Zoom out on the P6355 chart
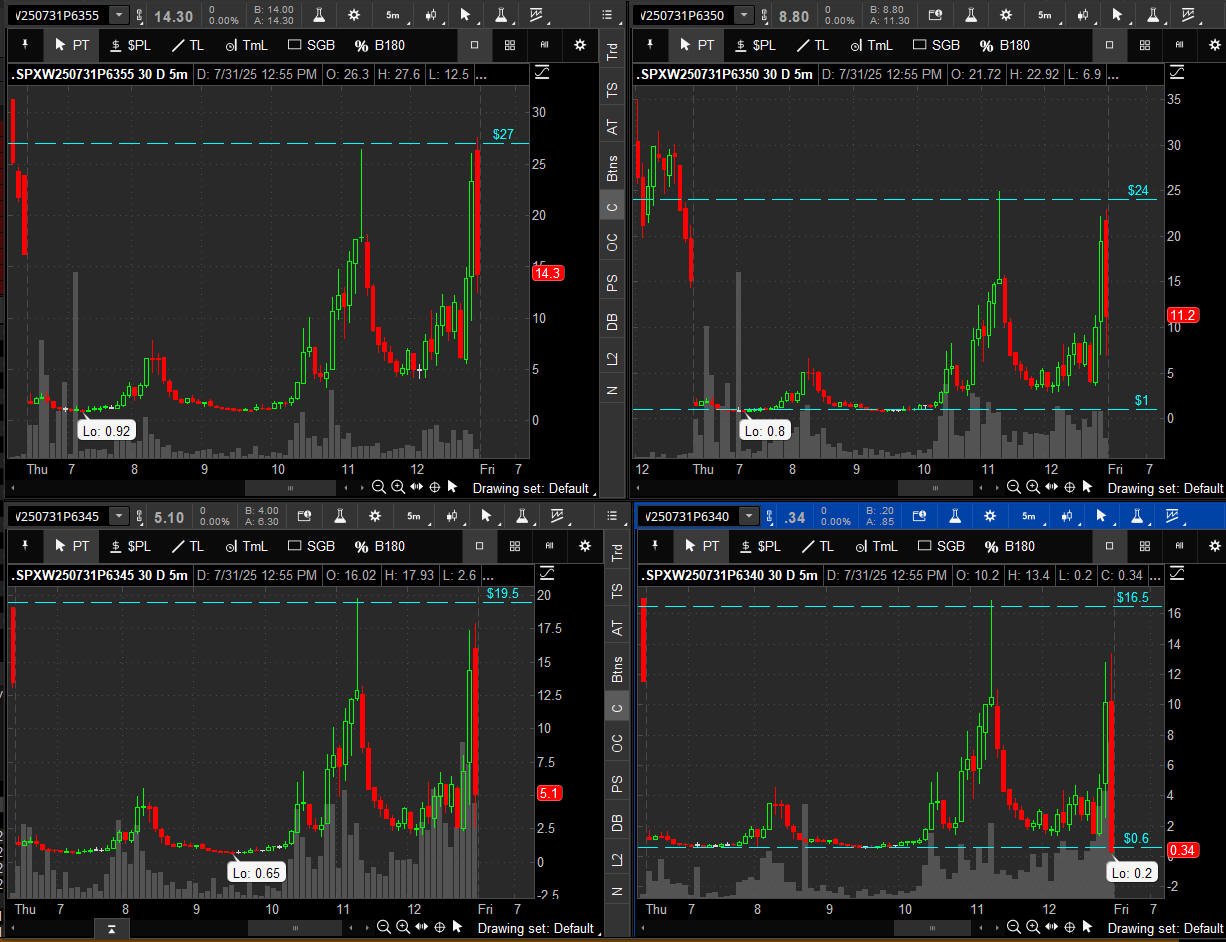 pyautogui.click(x=379, y=487)
